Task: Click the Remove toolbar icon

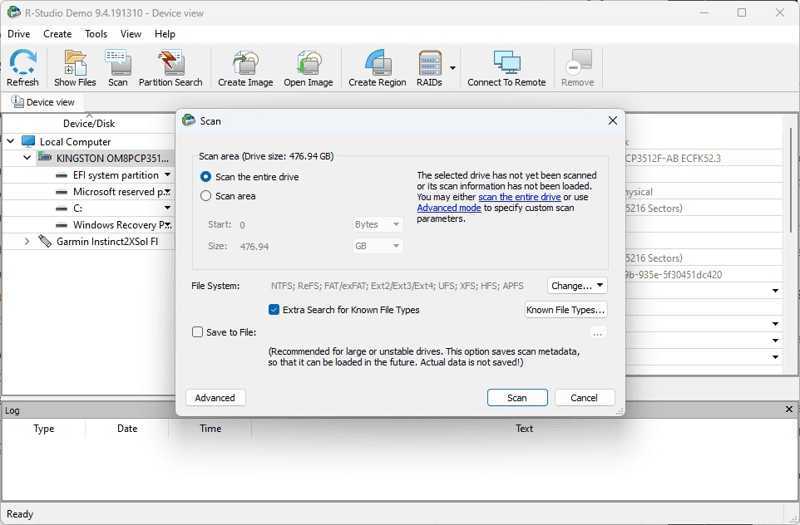Action: coord(578,67)
